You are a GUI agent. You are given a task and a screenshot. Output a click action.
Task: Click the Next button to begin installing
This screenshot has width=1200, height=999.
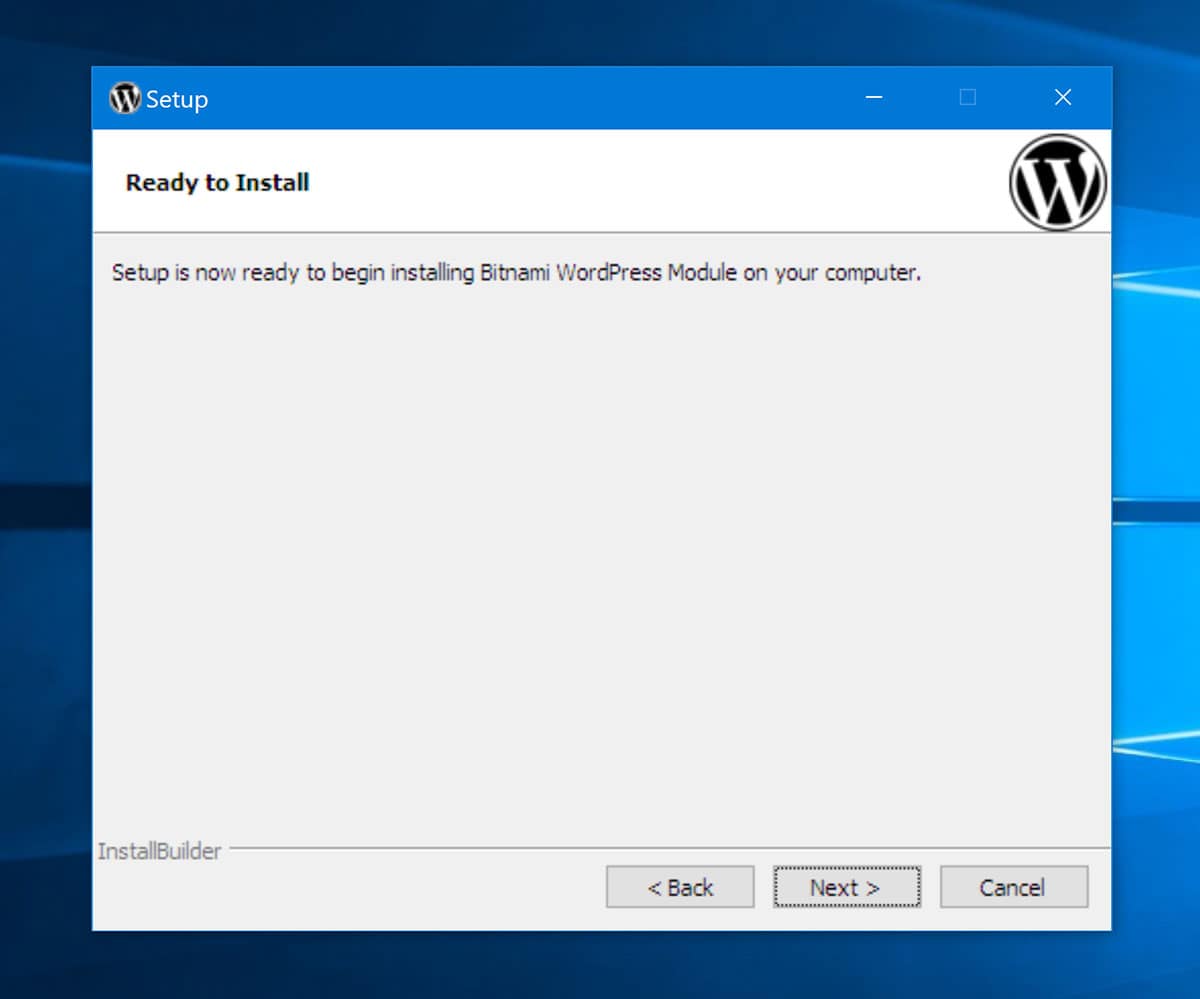846,887
